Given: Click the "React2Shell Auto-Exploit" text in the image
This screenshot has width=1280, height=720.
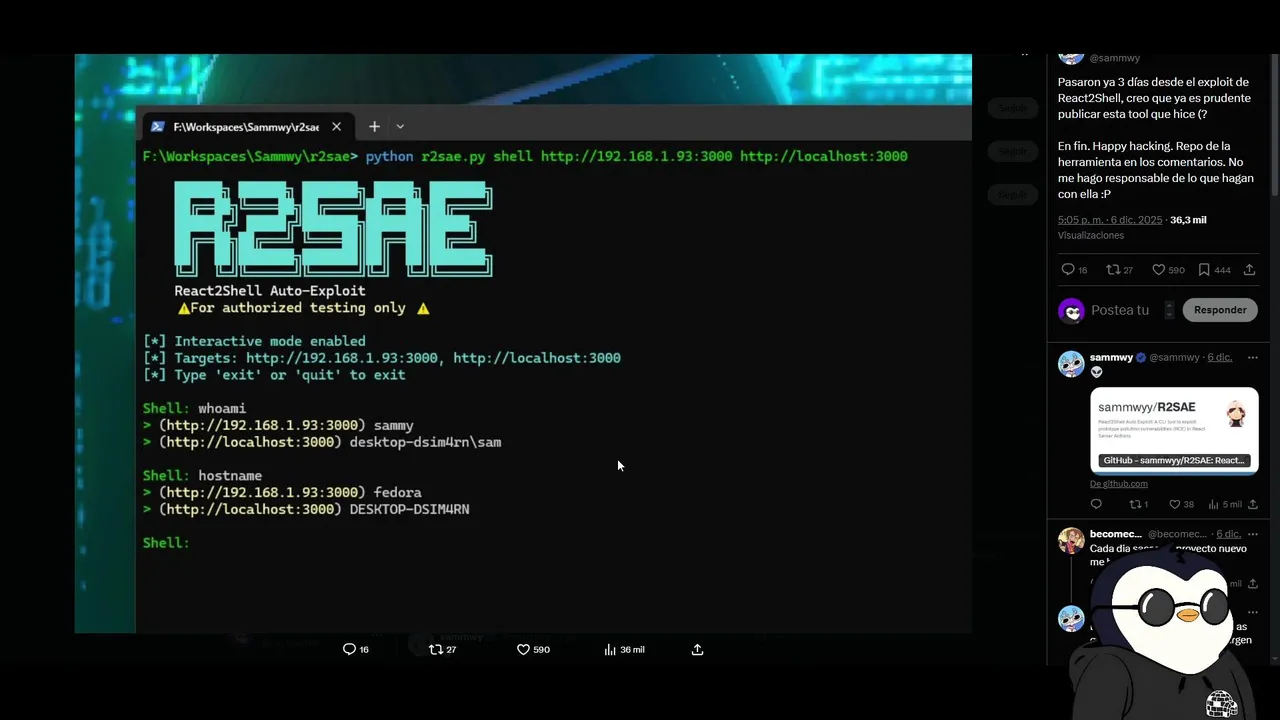Looking at the screenshot, I should click(x=270, y=291).
